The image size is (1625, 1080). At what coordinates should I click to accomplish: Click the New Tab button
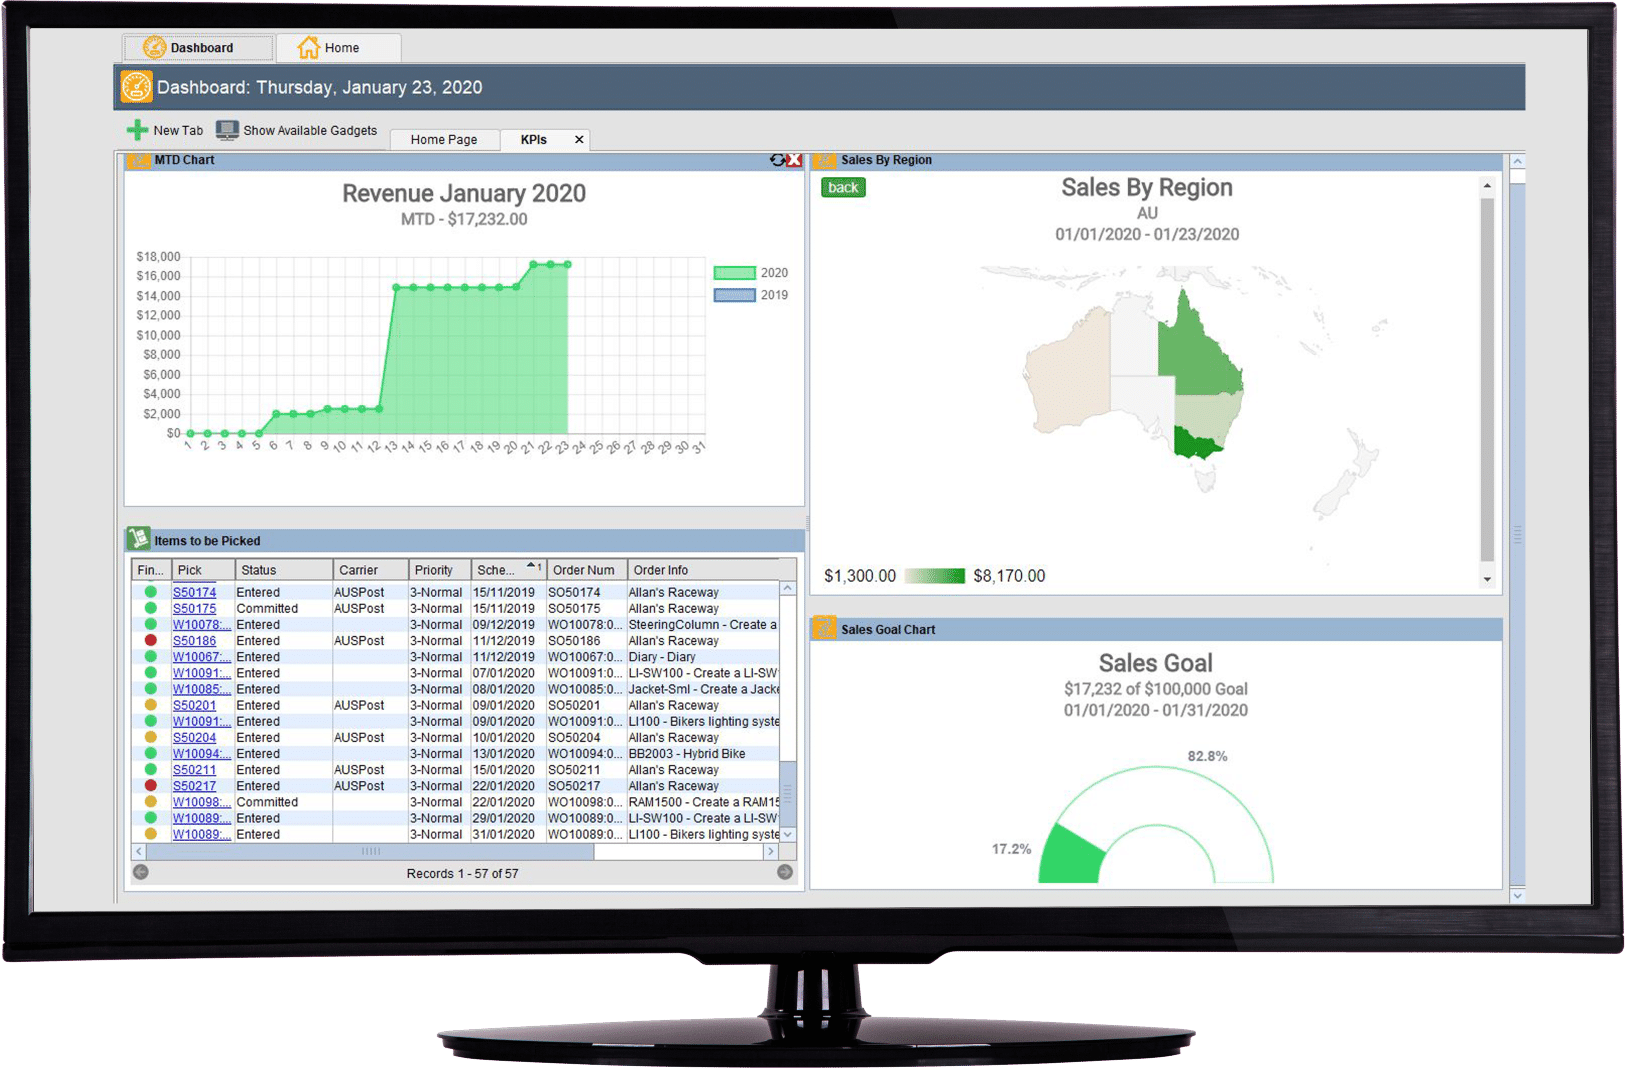click(x=165, y=130)
